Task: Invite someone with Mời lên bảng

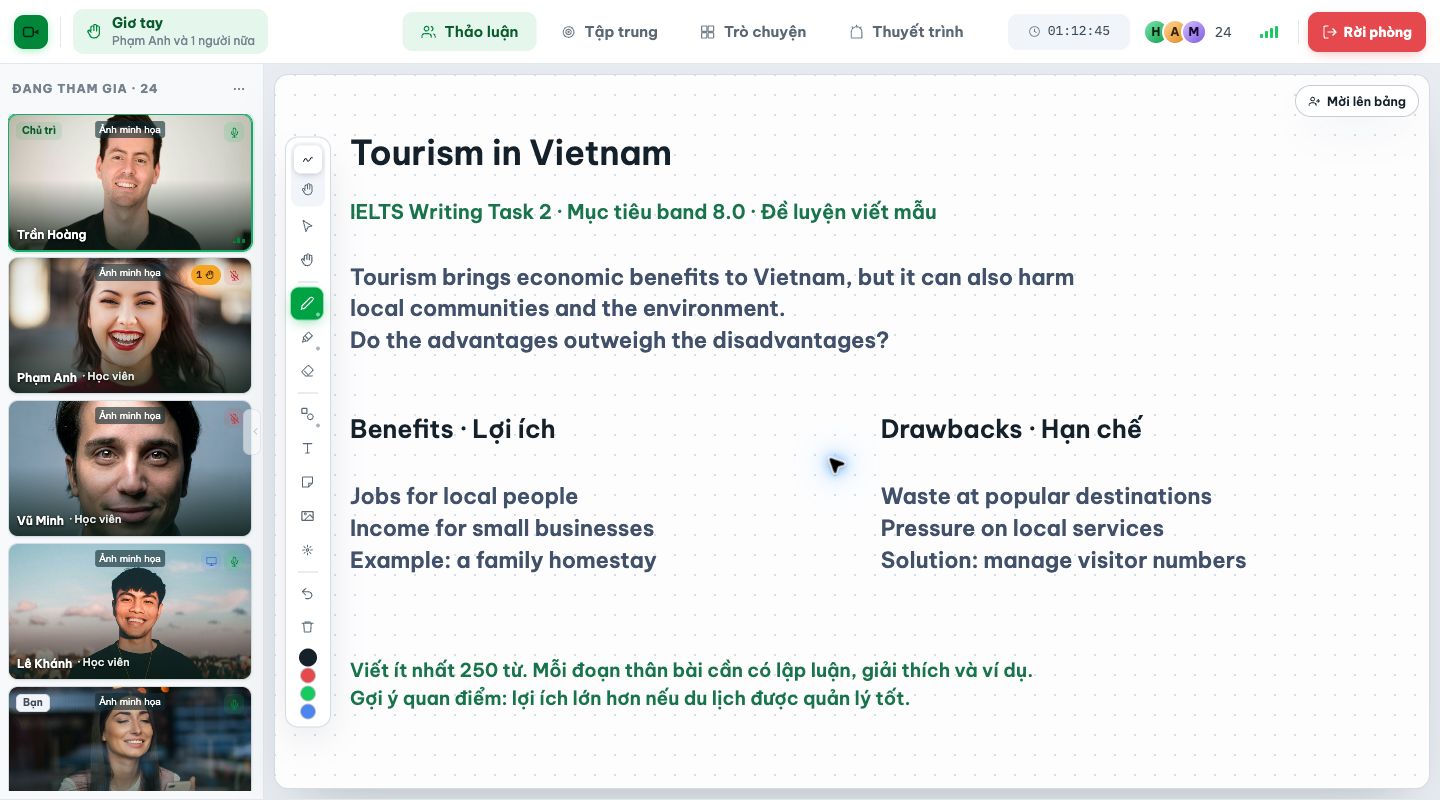Action: (1356, 101)
